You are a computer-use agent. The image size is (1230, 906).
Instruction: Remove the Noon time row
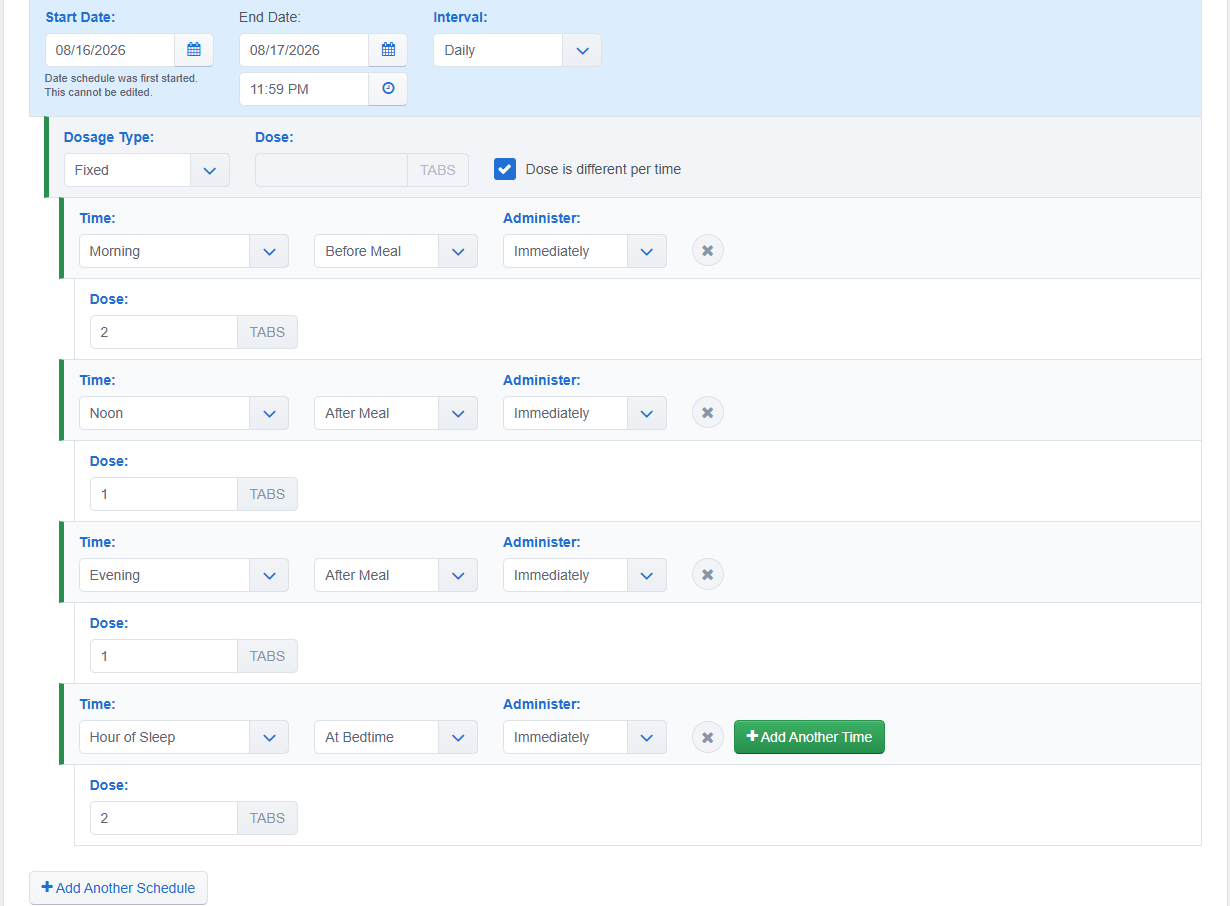point(708,413)
